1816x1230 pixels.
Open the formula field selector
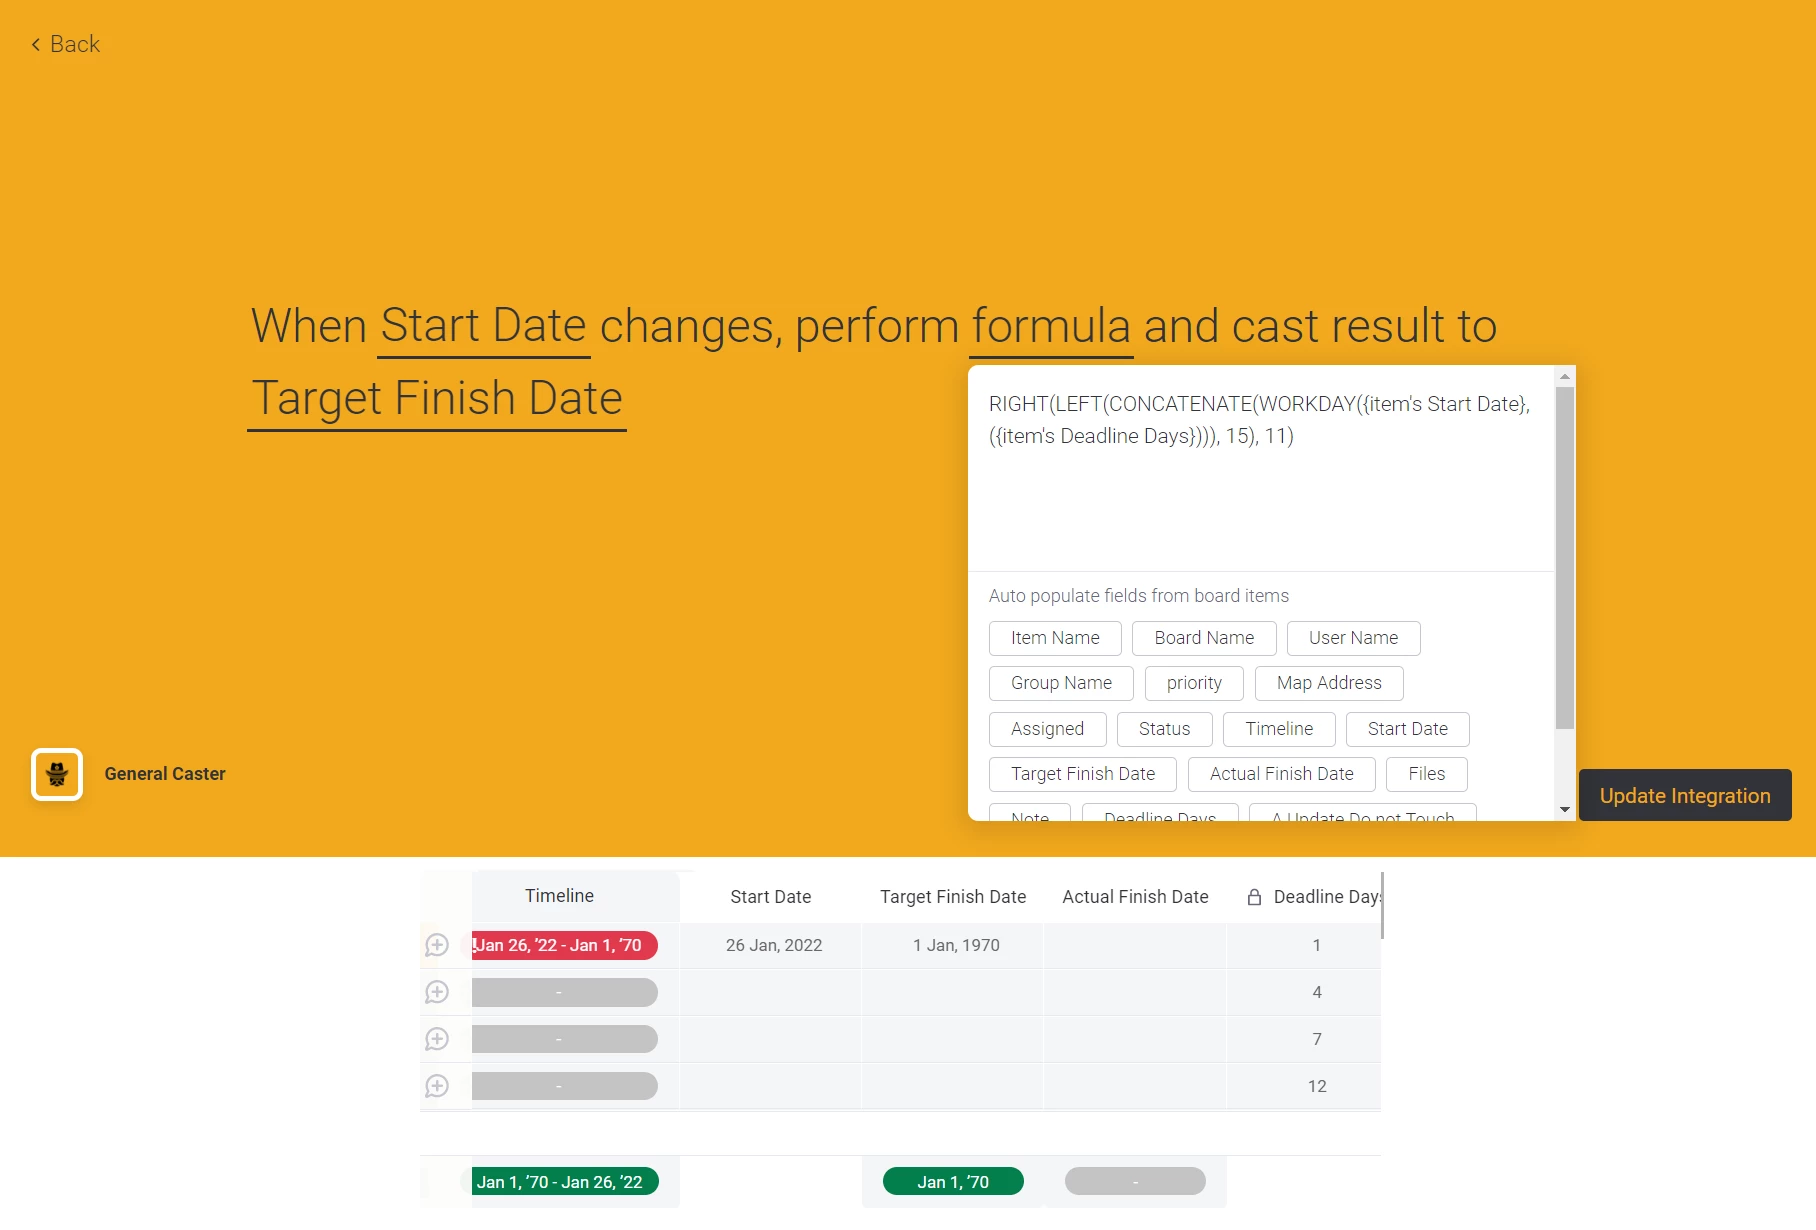pyautogui.click(x=1051, y=327)
